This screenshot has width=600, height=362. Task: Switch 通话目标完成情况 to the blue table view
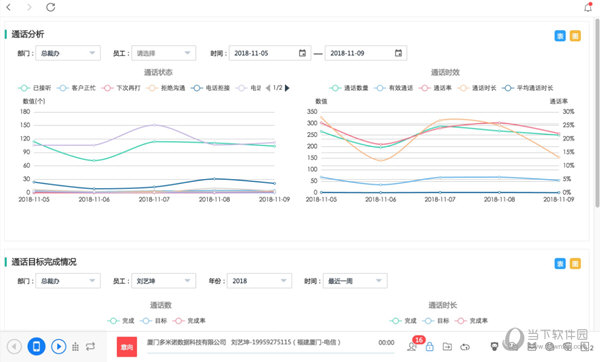560,263
